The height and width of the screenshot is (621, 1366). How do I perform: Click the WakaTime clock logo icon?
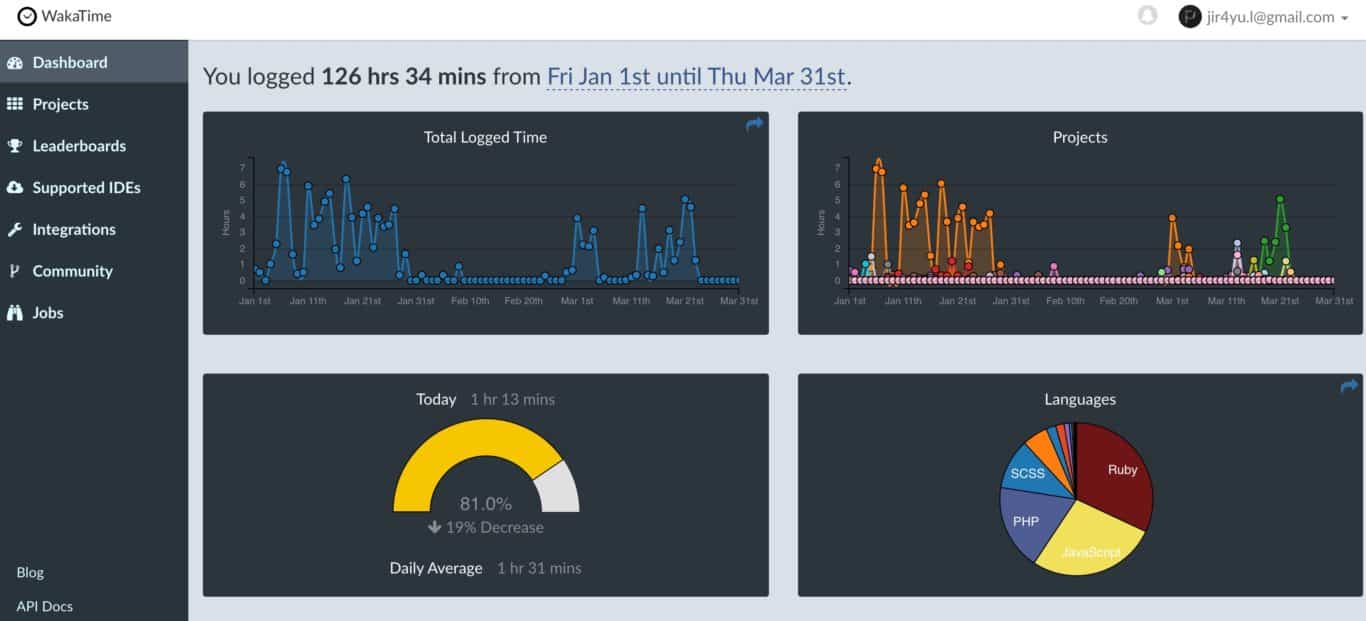27,16
